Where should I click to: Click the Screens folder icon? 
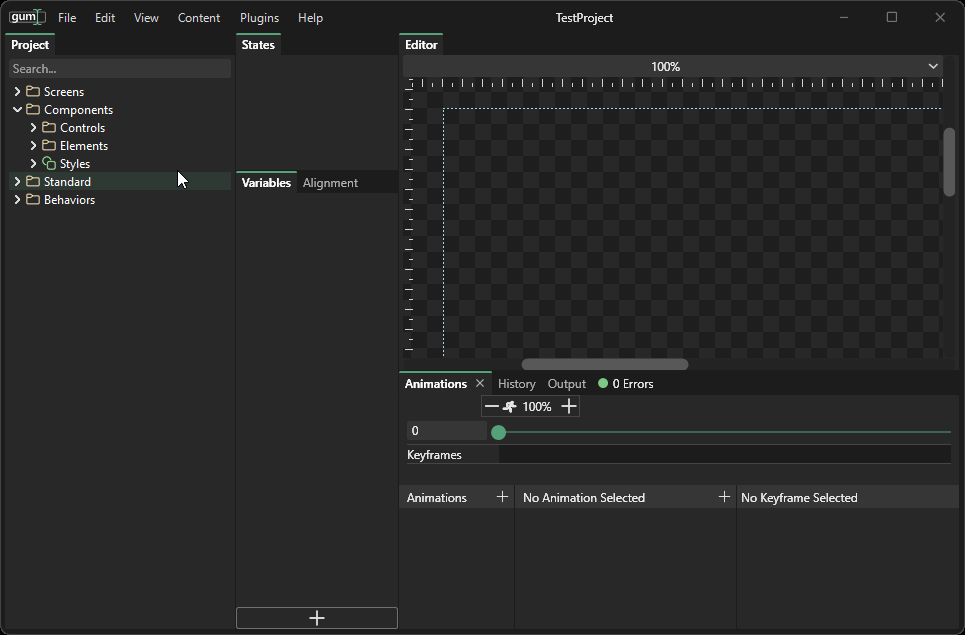click(33, 92)
